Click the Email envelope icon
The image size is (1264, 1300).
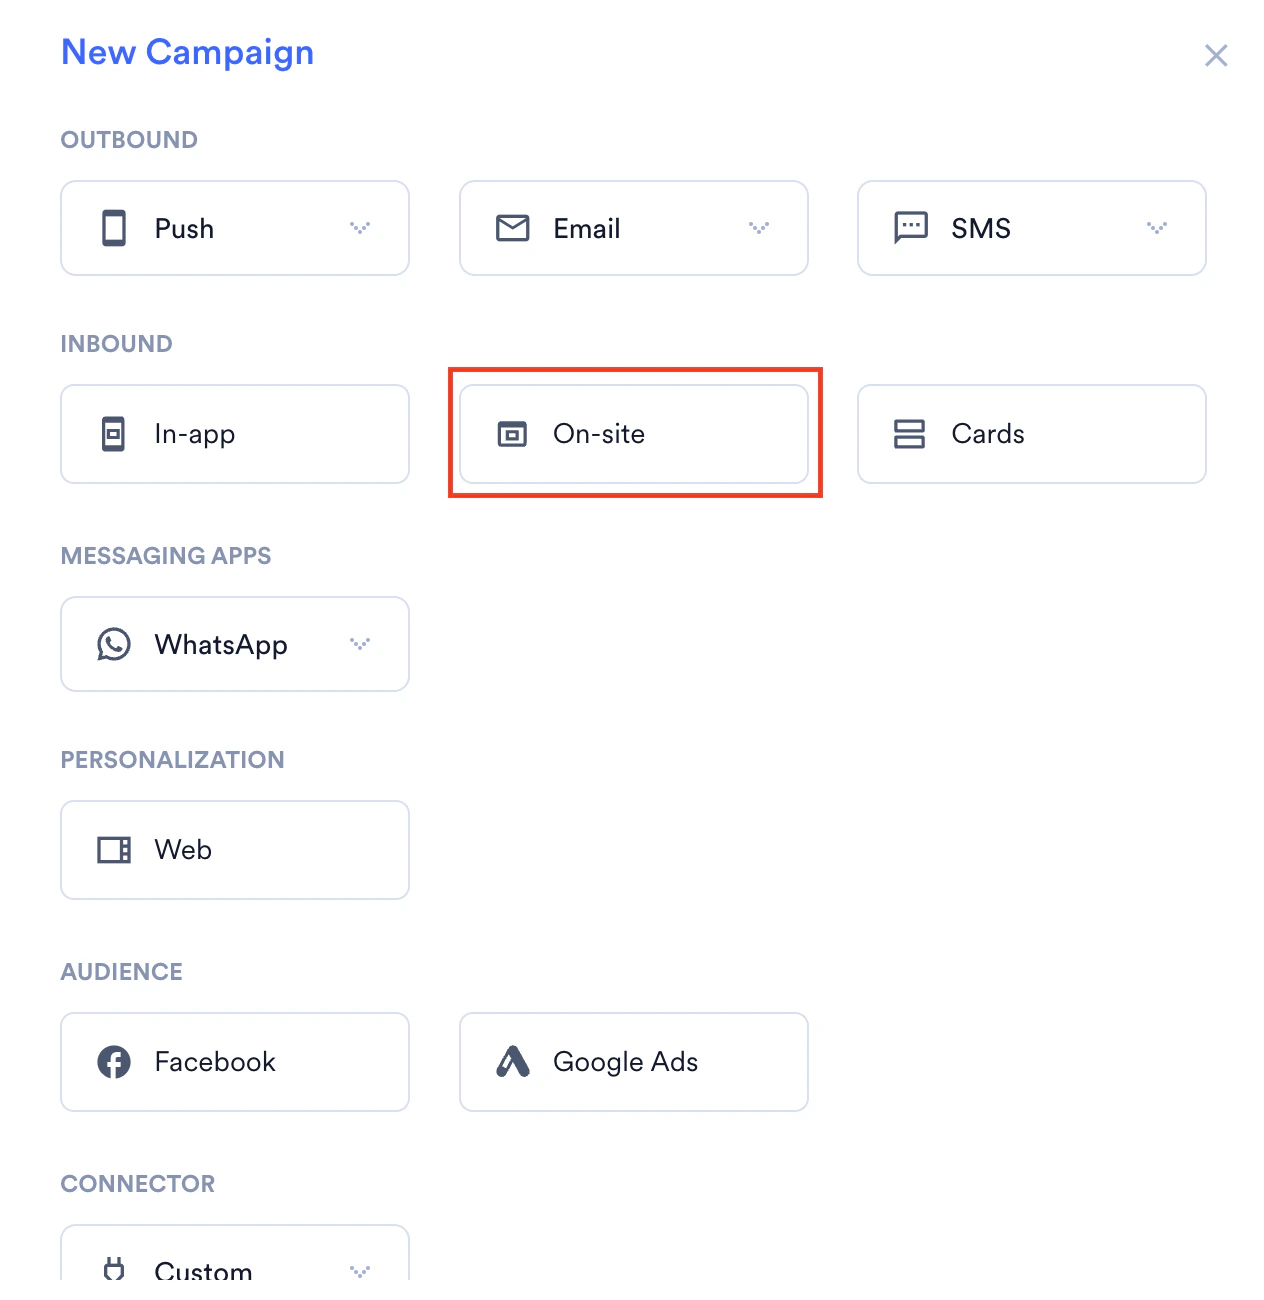[512, 228]
